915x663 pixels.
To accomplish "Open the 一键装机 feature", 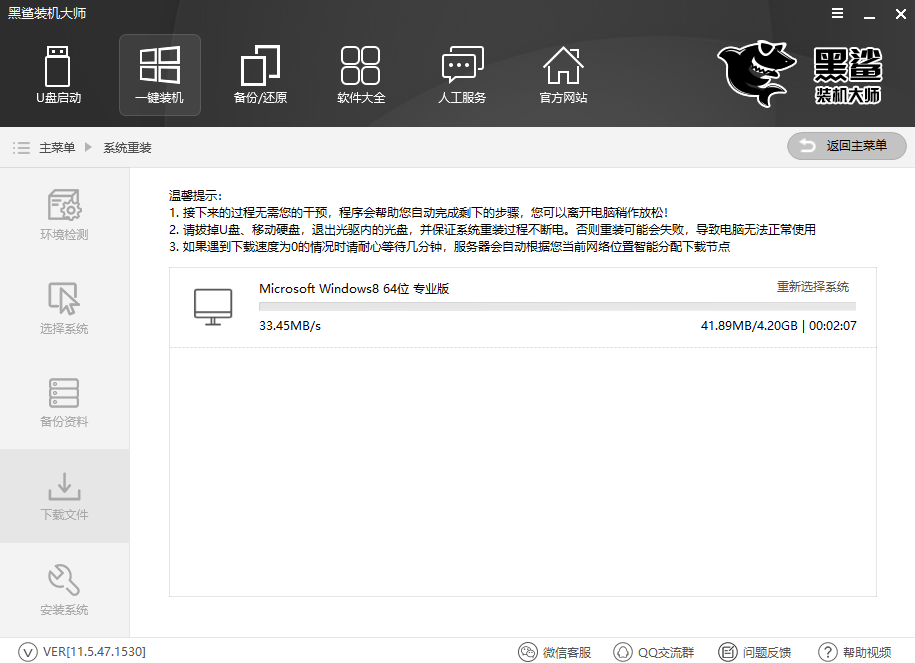I will click(x=159, y=75).
